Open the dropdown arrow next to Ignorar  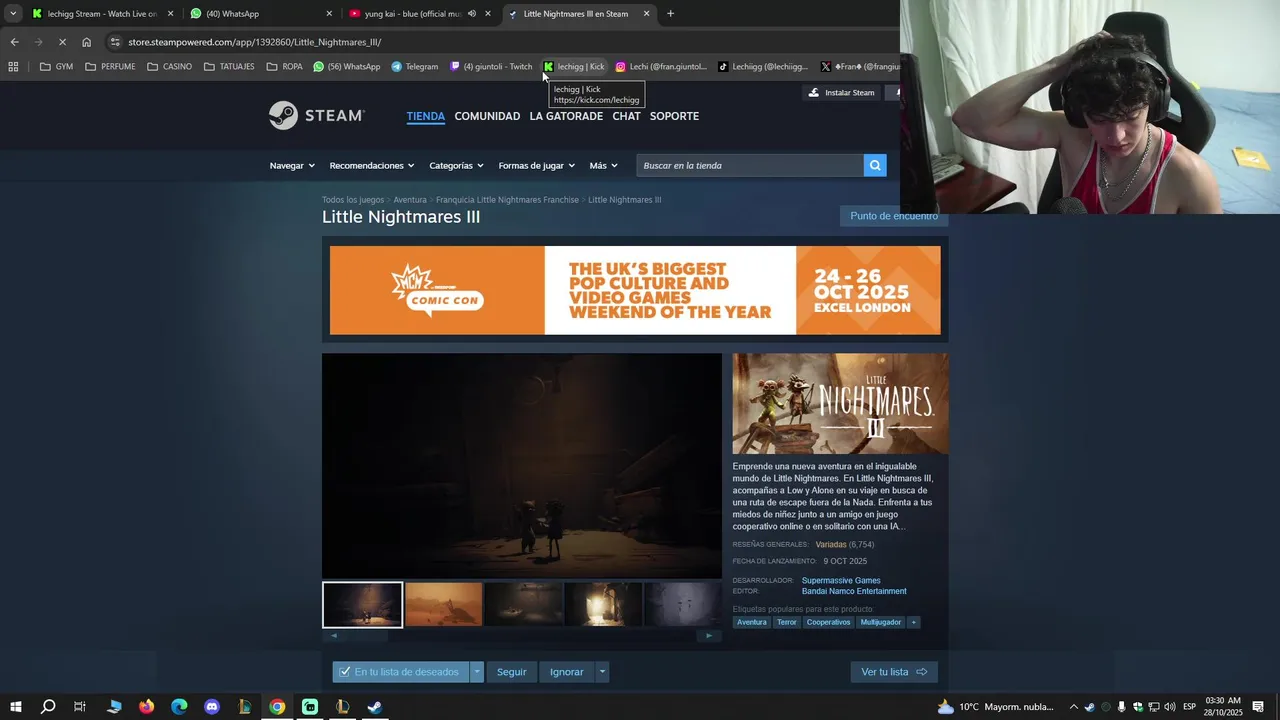602,672
